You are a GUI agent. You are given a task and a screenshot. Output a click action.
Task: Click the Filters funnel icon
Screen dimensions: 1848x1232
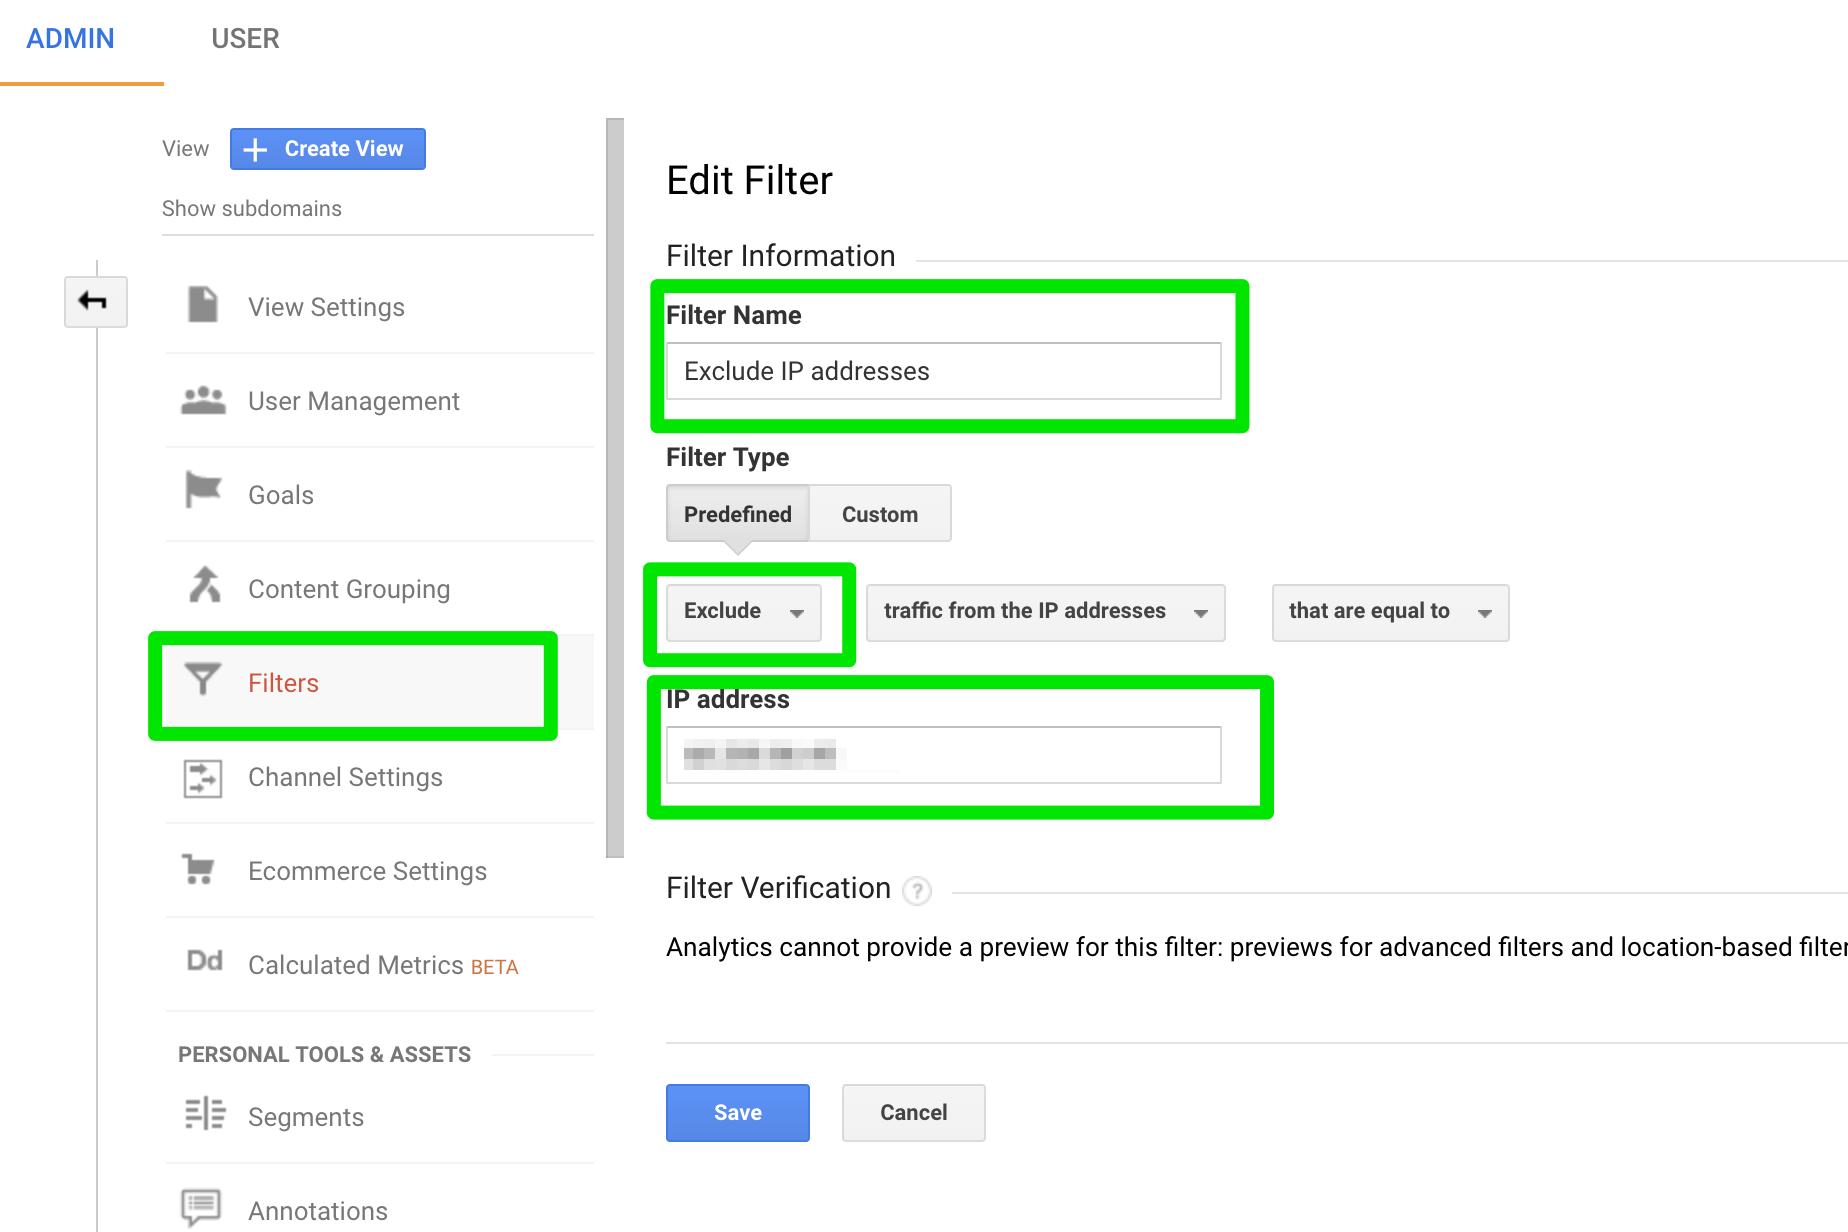coord(203,680)
